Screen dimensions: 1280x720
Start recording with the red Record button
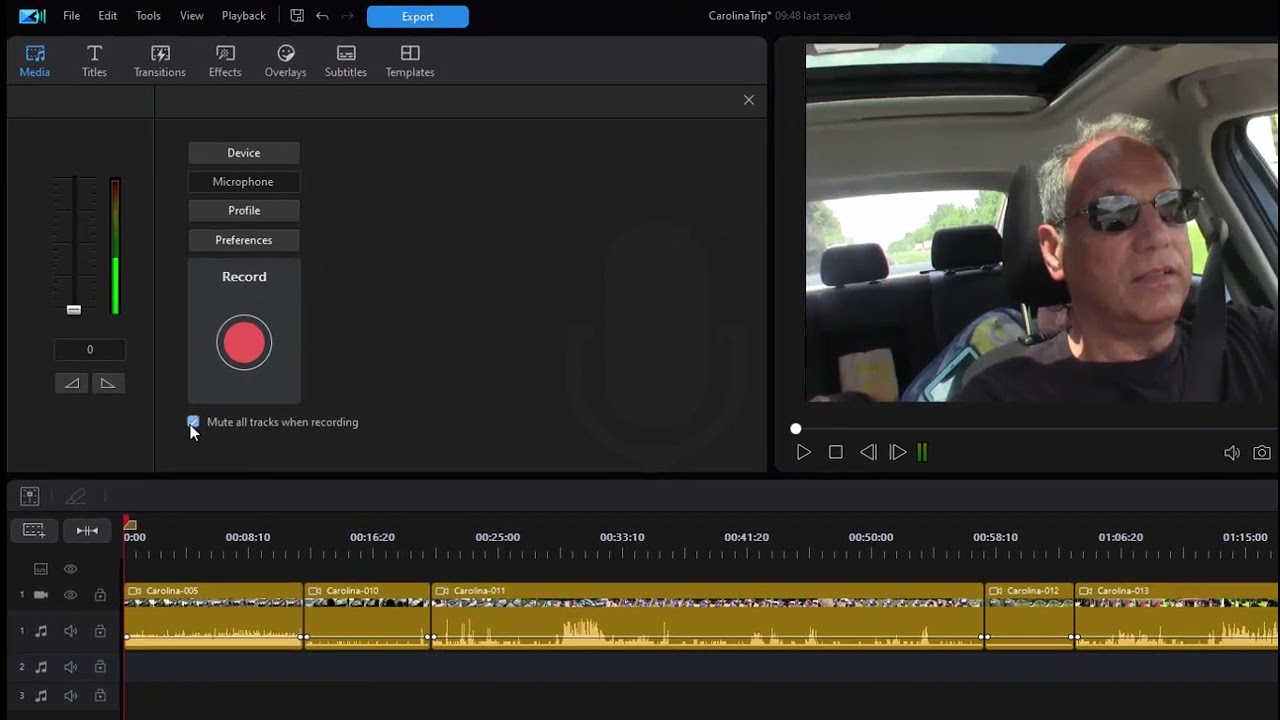pyautogui.click(x=244, y=343)
